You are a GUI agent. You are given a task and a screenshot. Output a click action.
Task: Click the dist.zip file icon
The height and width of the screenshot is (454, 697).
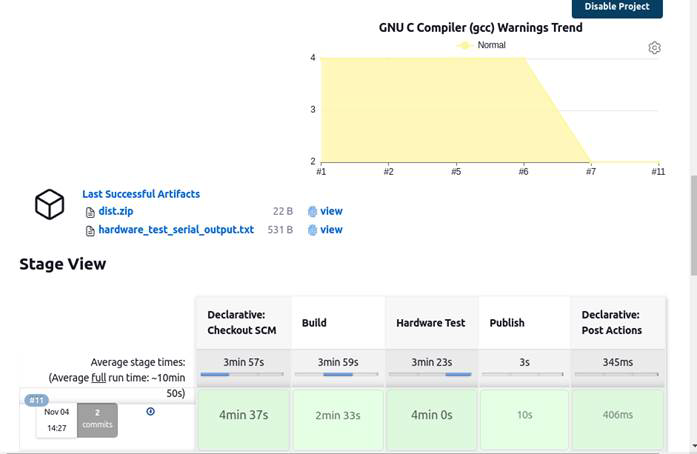(90, 212)
